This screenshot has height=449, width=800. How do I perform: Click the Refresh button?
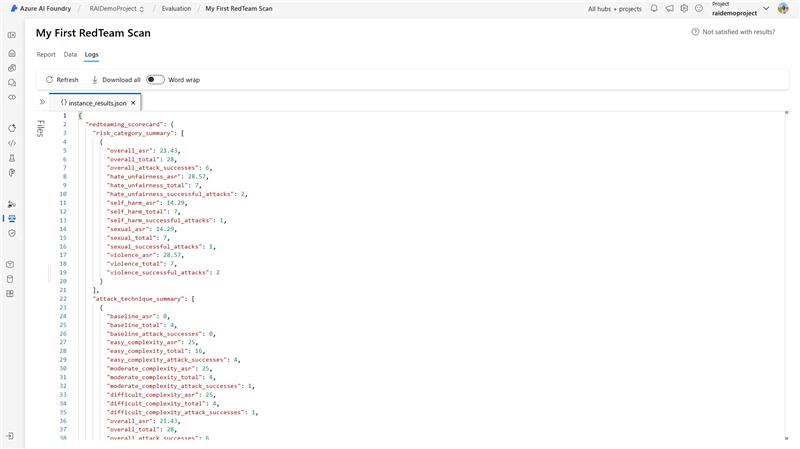61,80
